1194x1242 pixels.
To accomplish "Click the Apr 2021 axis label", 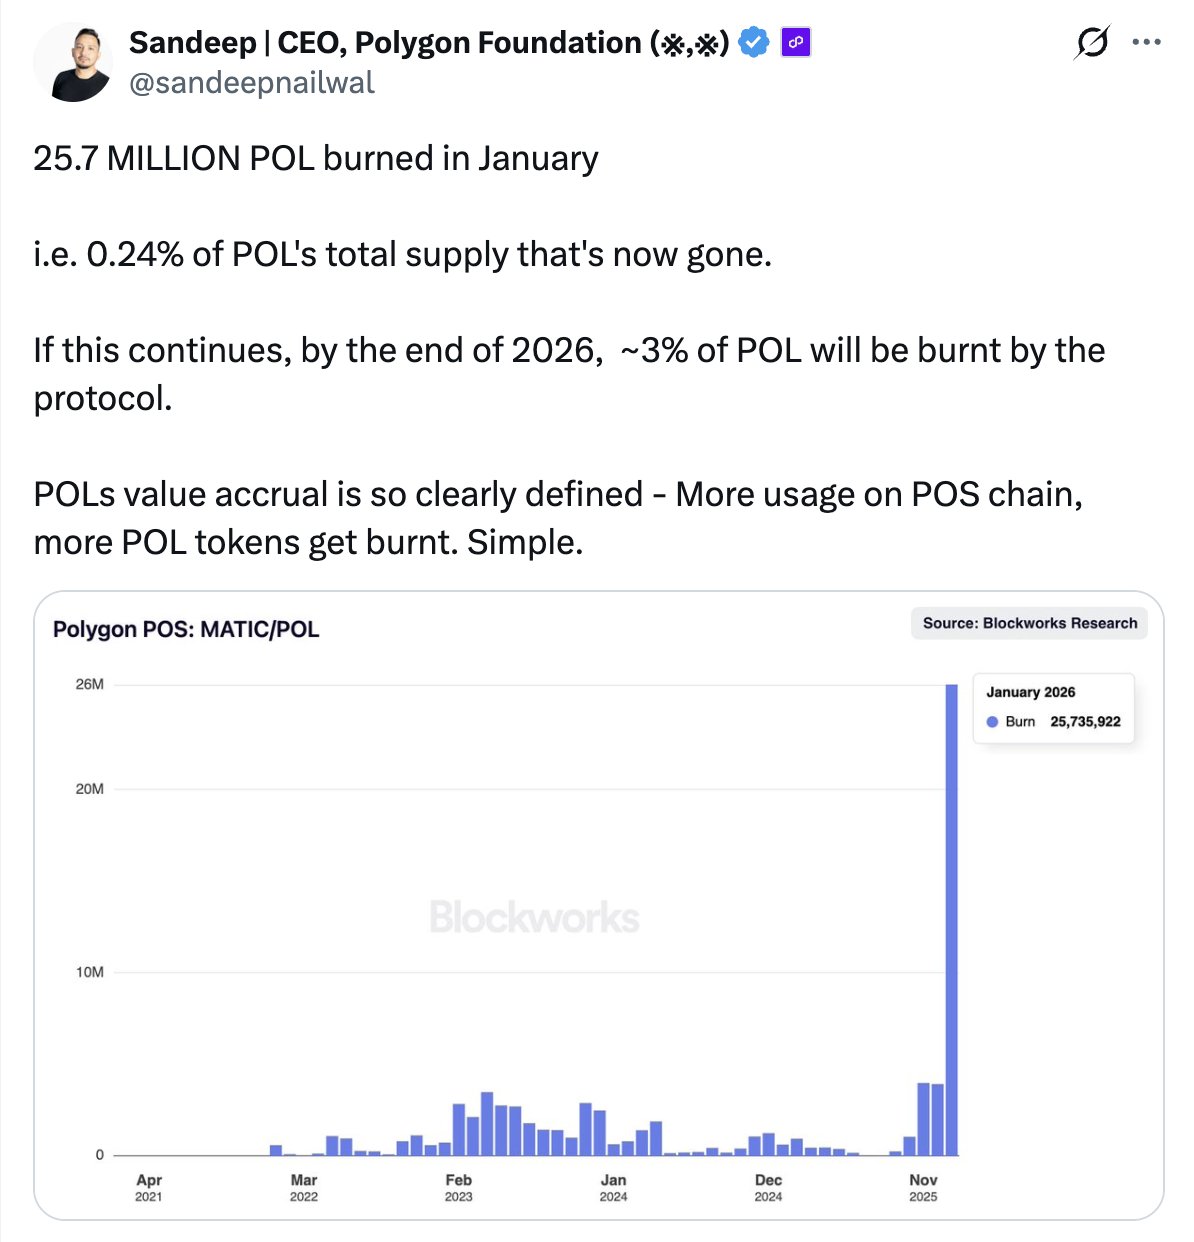I will point(148,1187).
